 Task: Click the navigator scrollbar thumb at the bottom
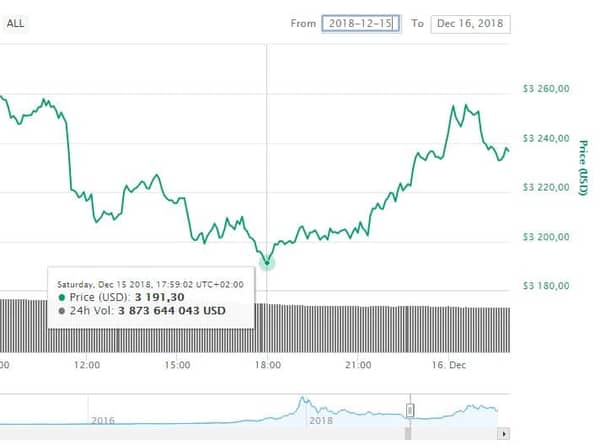coord(408,434)
